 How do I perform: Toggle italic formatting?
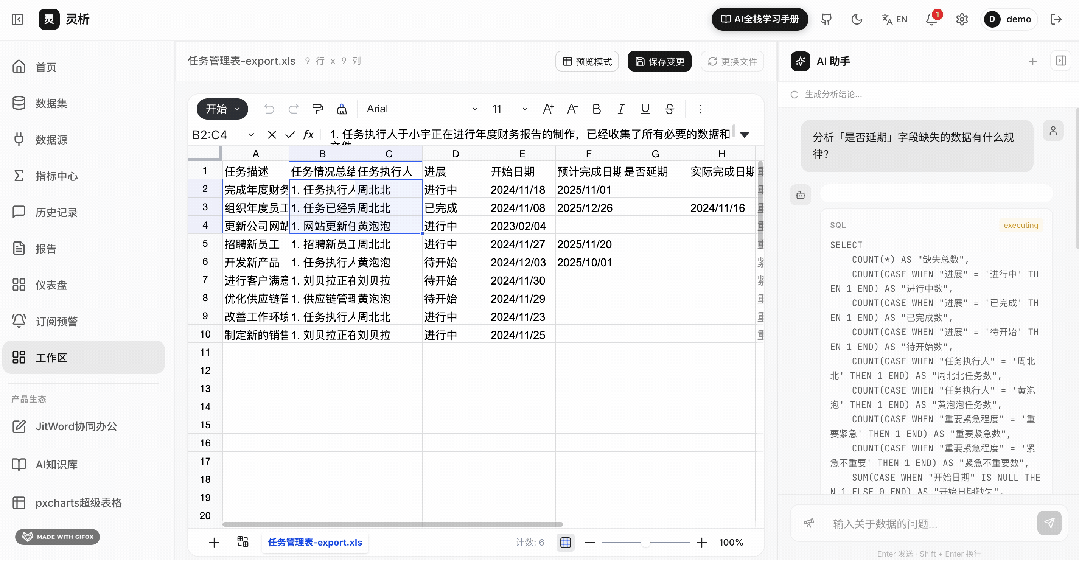point(621,109)
